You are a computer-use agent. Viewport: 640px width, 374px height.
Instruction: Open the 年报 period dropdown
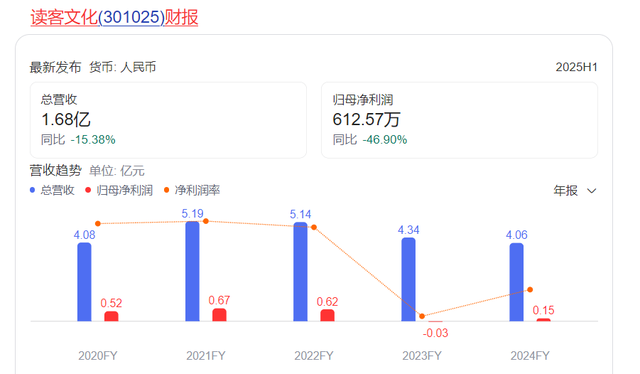[575, 191]
